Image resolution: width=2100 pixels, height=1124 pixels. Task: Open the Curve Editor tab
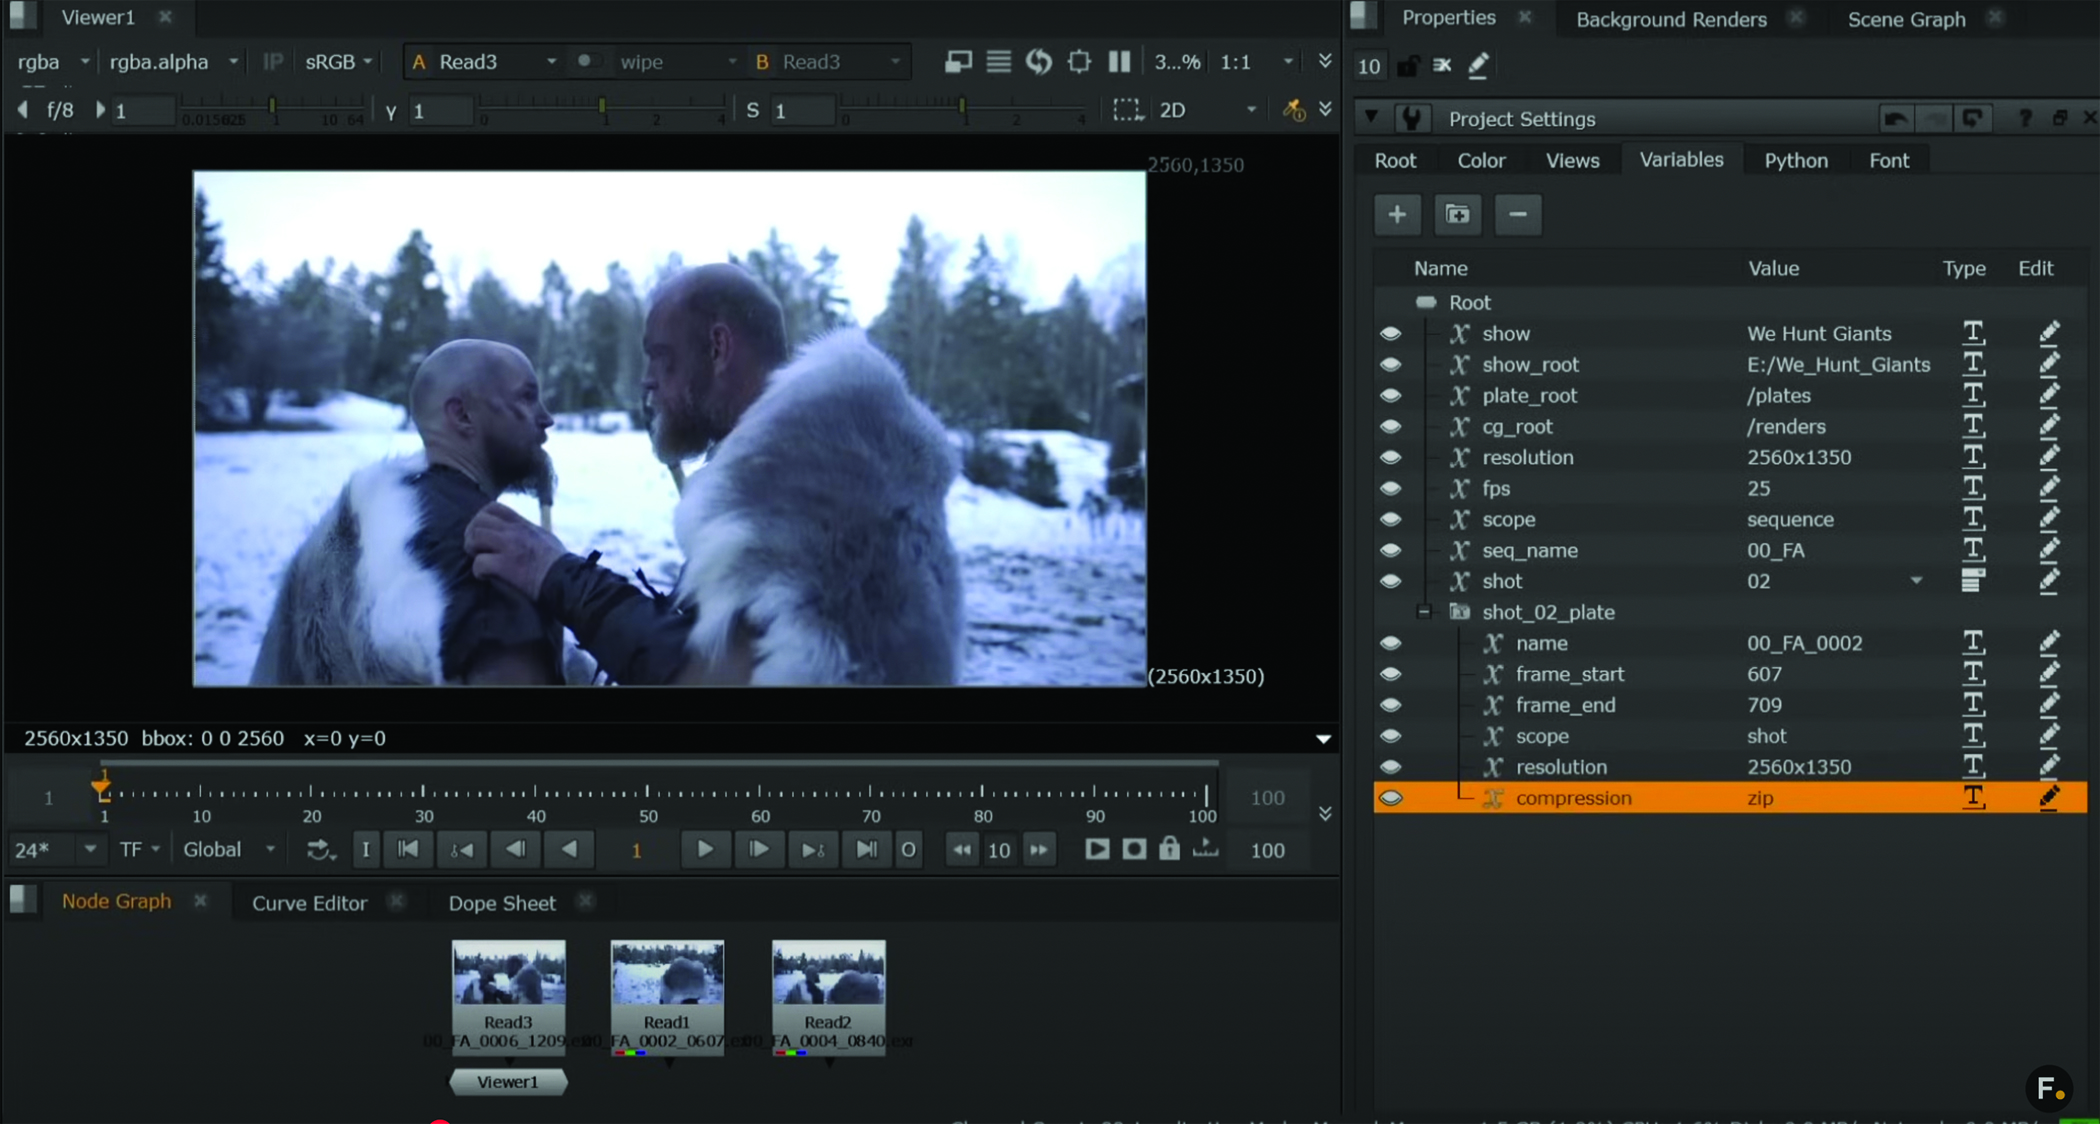309,903
